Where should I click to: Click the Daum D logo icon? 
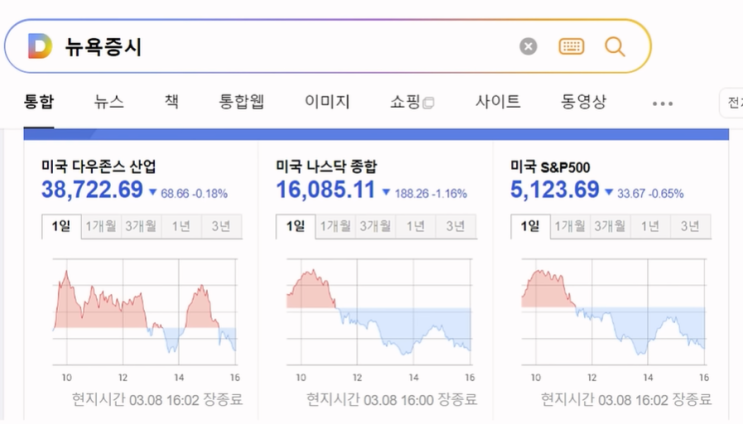[40, 46]
